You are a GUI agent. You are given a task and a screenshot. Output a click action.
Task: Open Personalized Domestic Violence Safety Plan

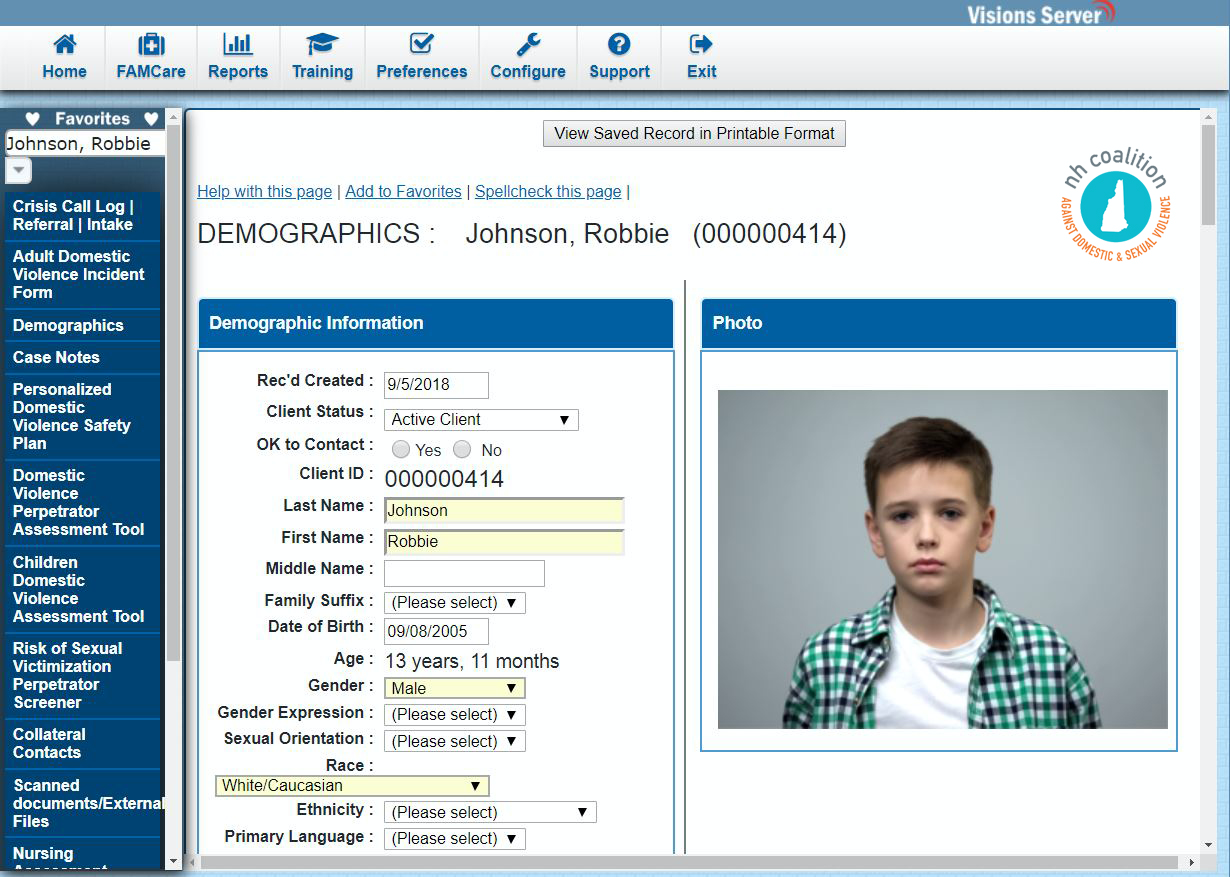coord(82,416)
